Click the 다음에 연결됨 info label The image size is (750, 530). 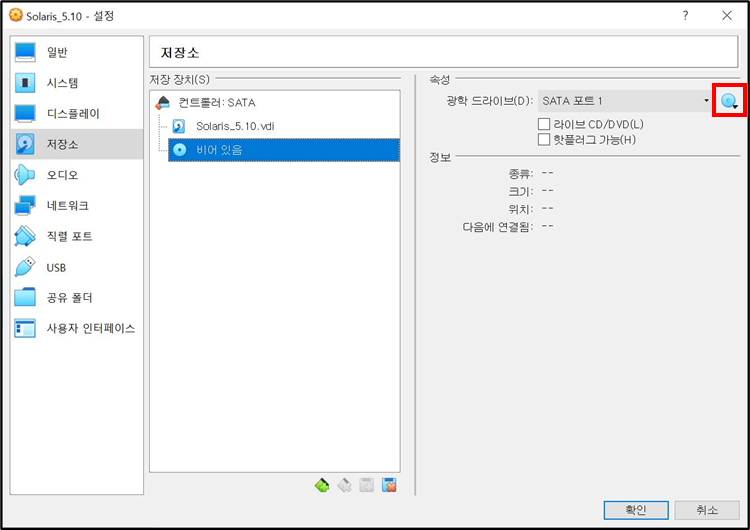click(x=497, y=227)
